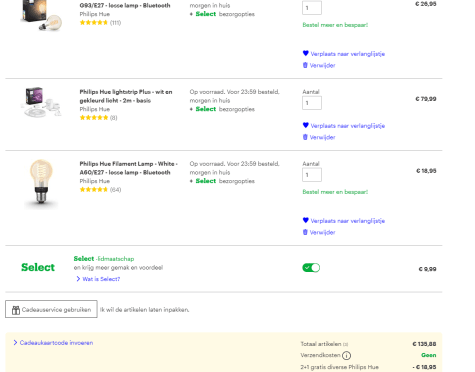Screen dimensions: 475x372
Task: Click star rating of A60/E27 Filament Lamp
Action: (x=94, y=190)
